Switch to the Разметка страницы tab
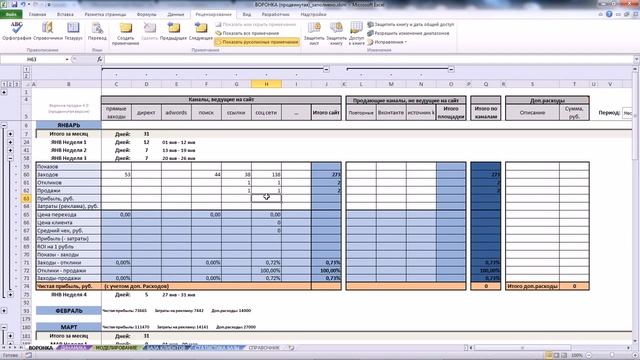 pyautogui.click(x=105, y=14)
